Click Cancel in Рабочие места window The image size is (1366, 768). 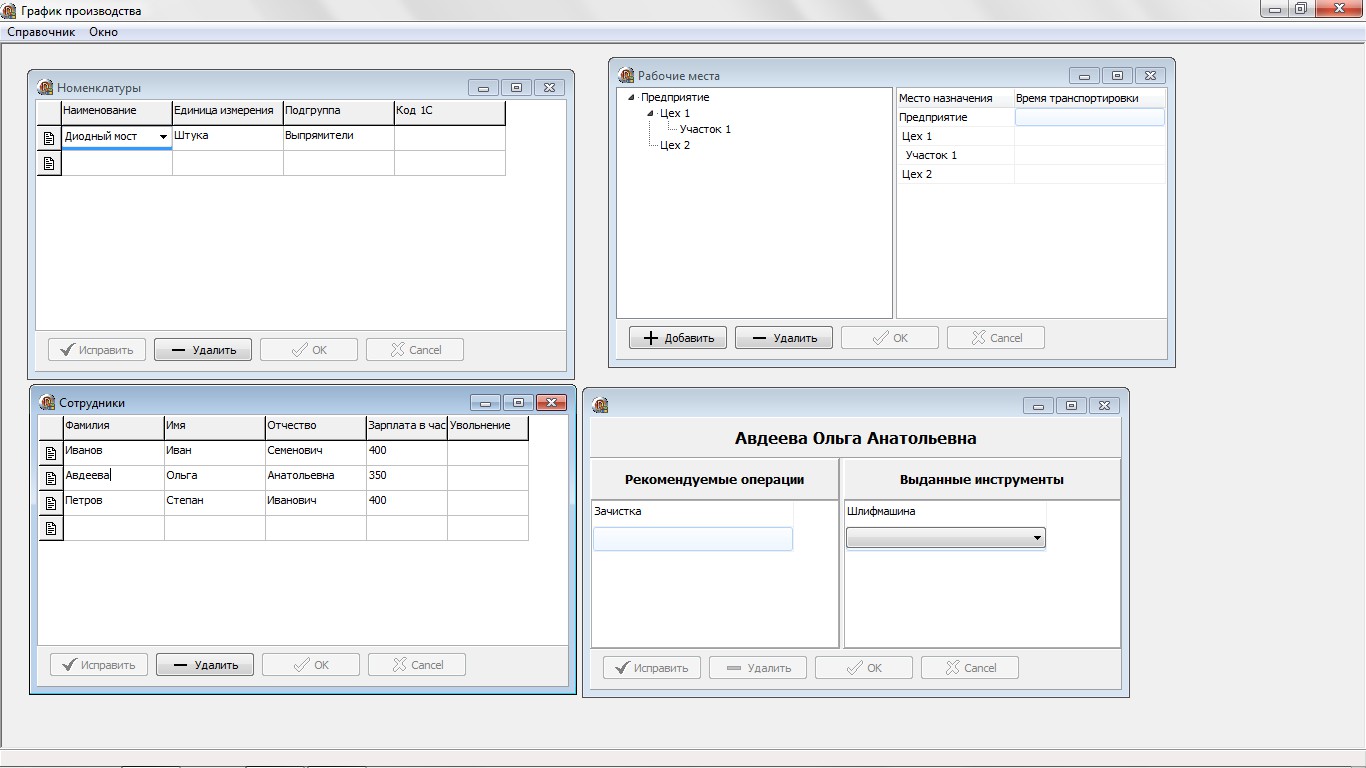tap(996, 338)
